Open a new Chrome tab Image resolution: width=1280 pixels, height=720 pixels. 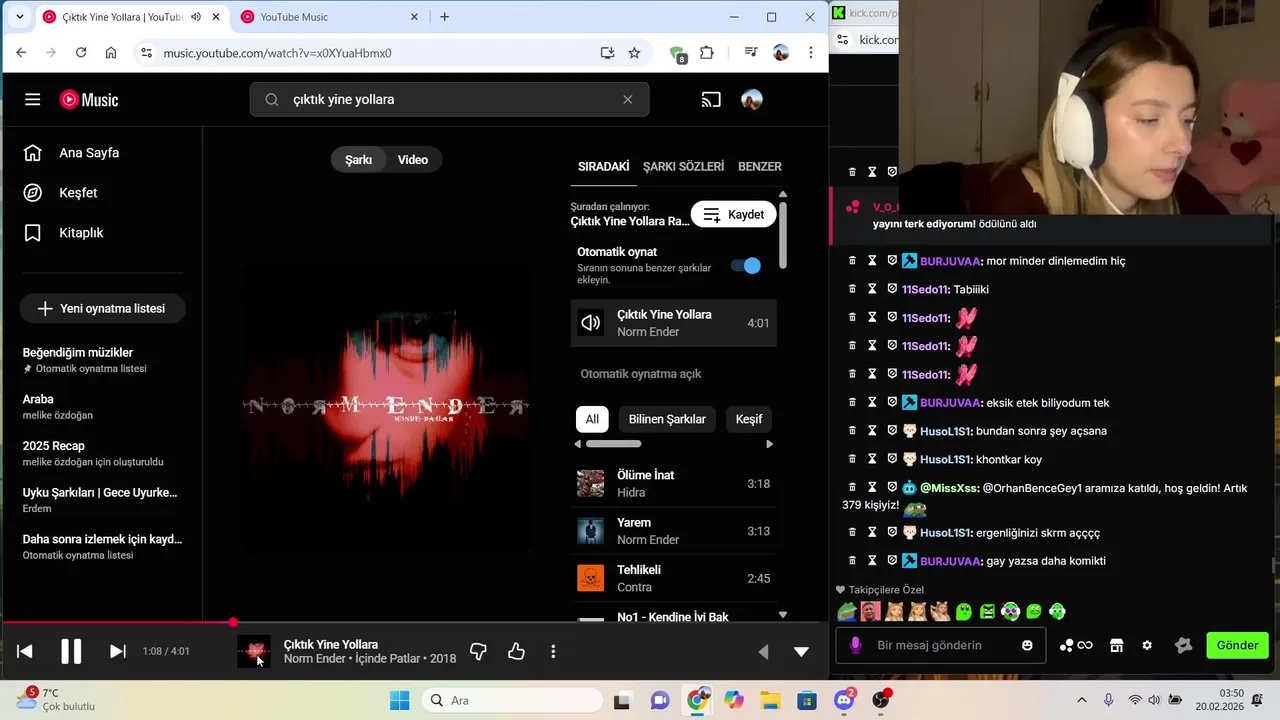[444, 17]
